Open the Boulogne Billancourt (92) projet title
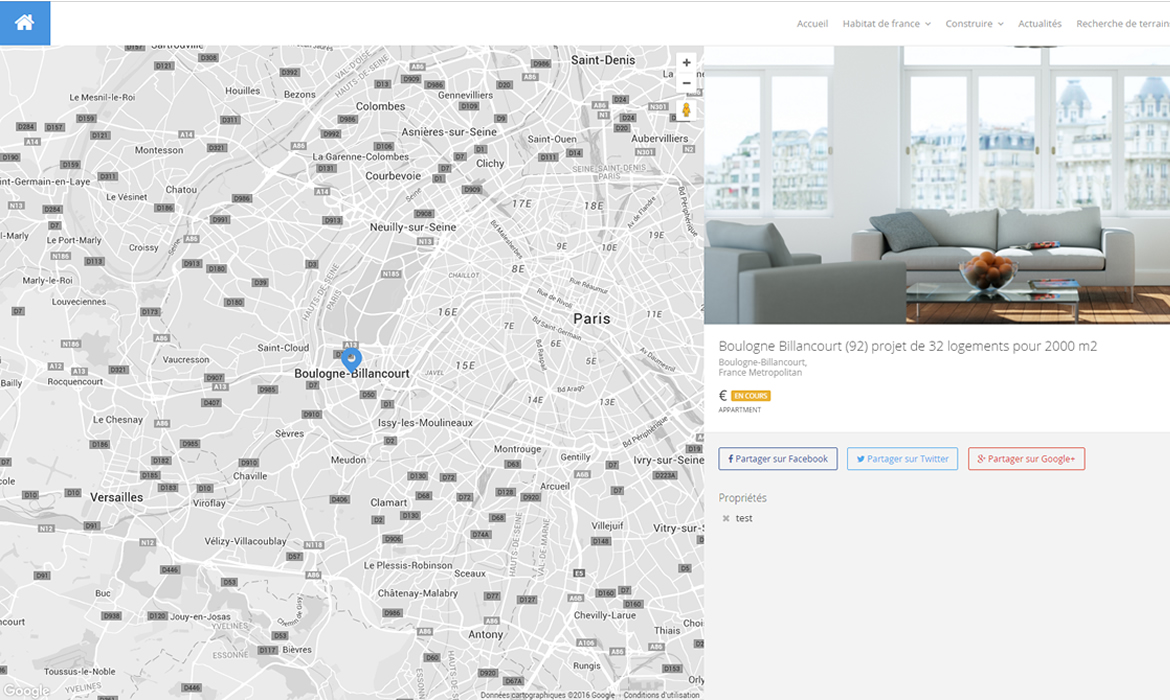 [x=907, y=346]
